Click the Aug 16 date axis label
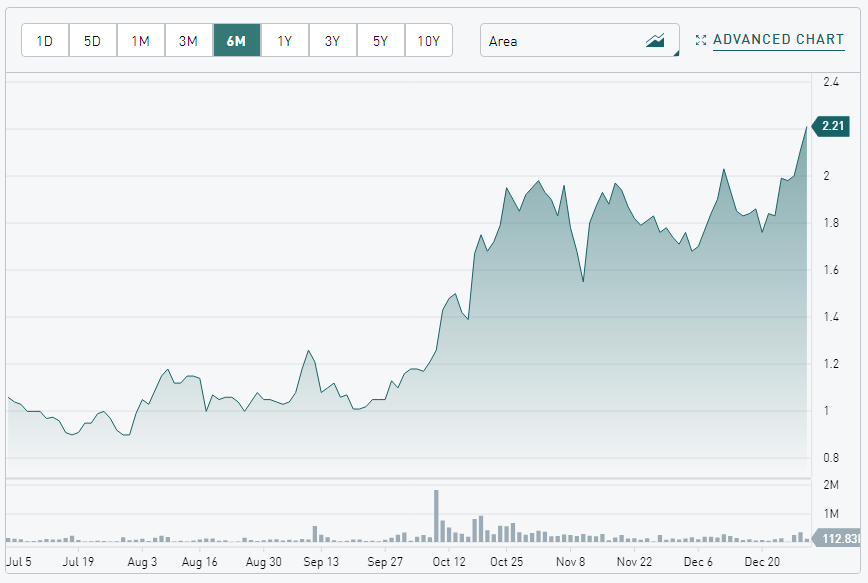868x583 pixels. tap(200, 561)
